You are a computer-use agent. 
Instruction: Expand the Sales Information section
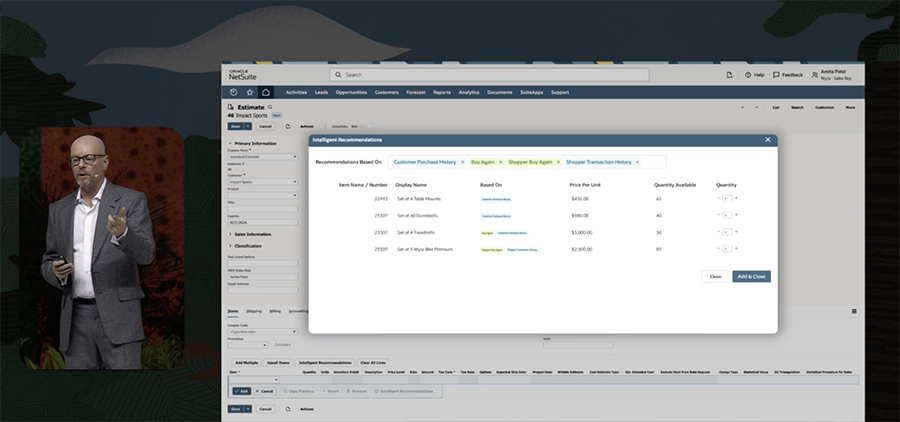(x=230, y=234)
